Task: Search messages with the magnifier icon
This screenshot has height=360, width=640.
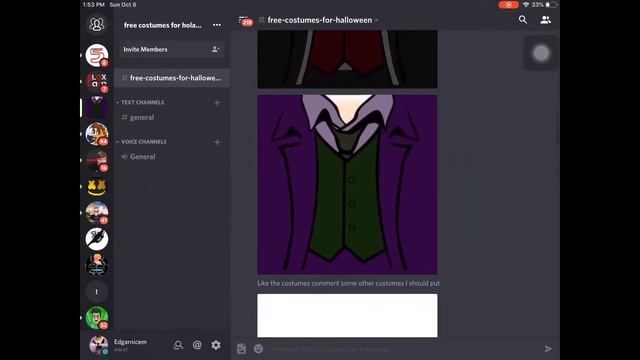Action: tap(522, 20)
